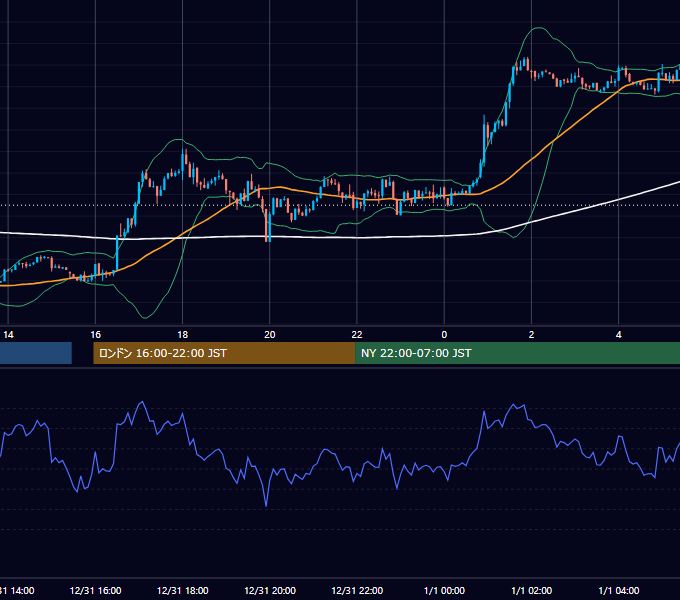Click the 12/31 20:00 date label
680x600 pixels.
click(x=270, y=590)
